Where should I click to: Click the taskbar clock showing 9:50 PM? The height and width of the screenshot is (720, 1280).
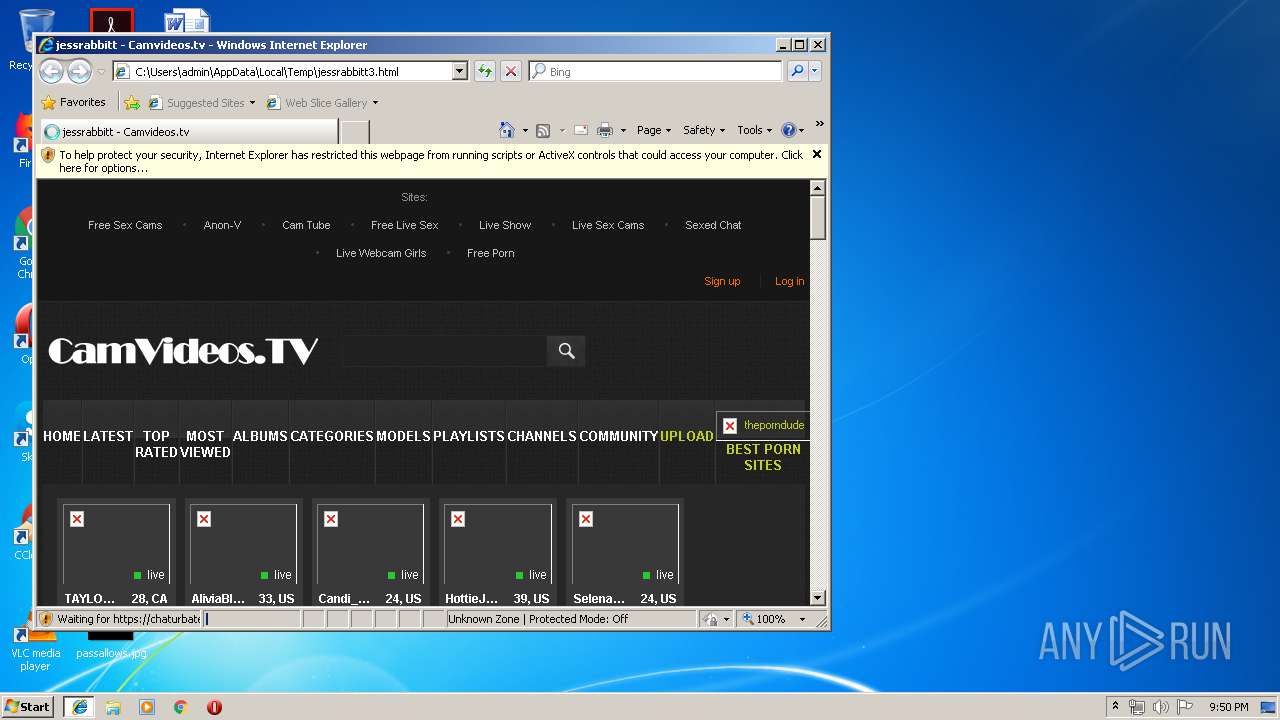[x=1228, y=707]
